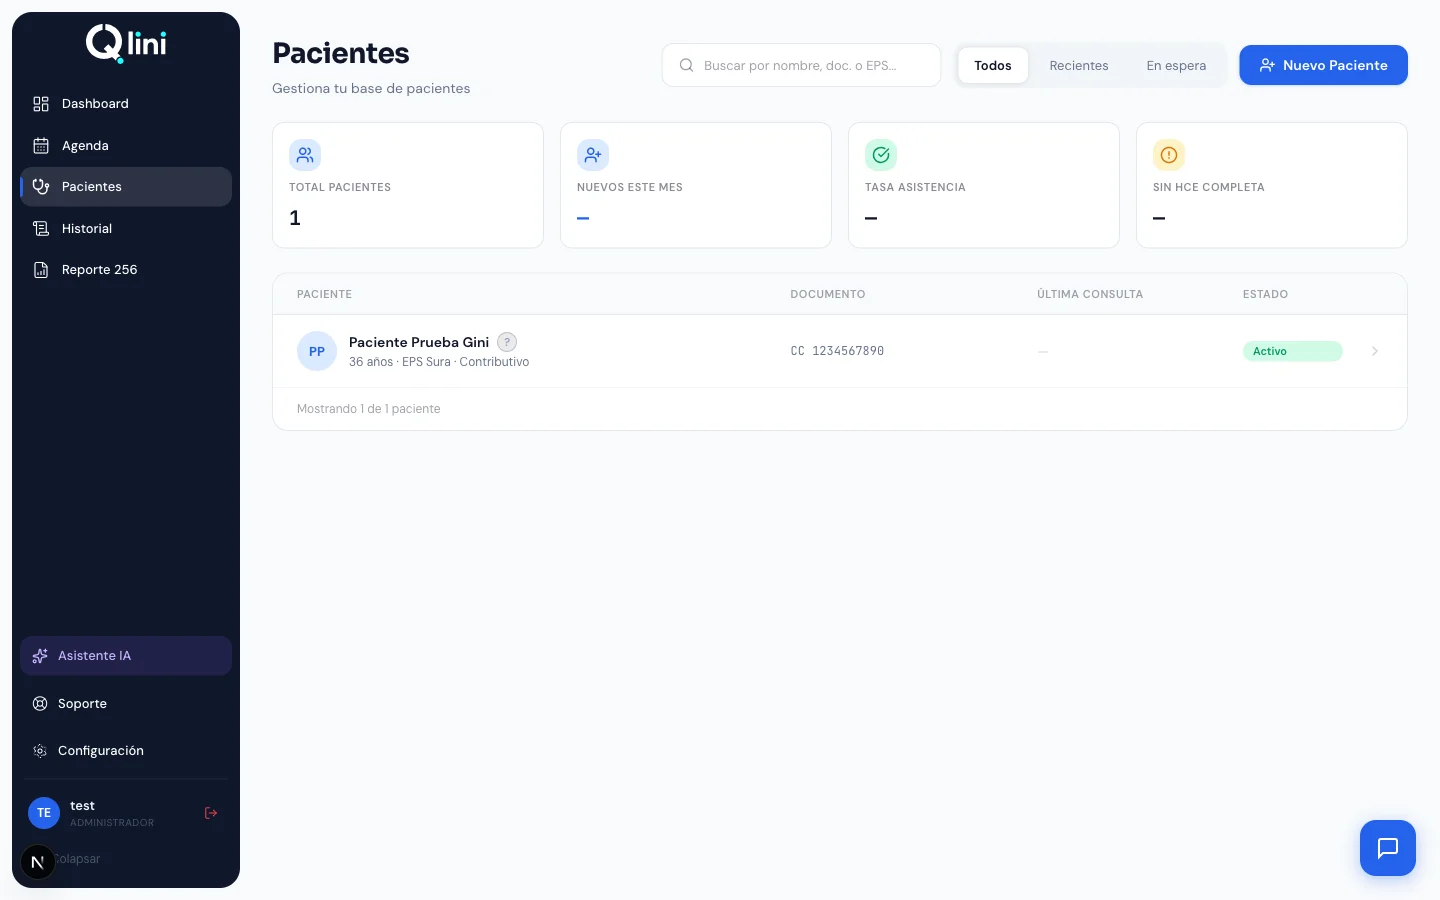Open the Dashboard page from the sidebar
Screen dimensions: 1440x900
126,104
